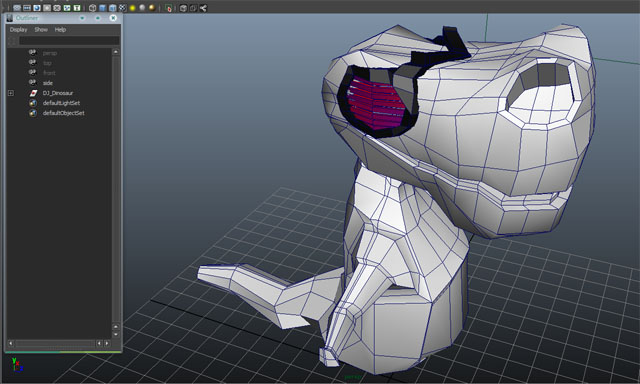
Task: Open the Outliner Display menu
Action: 18,29
